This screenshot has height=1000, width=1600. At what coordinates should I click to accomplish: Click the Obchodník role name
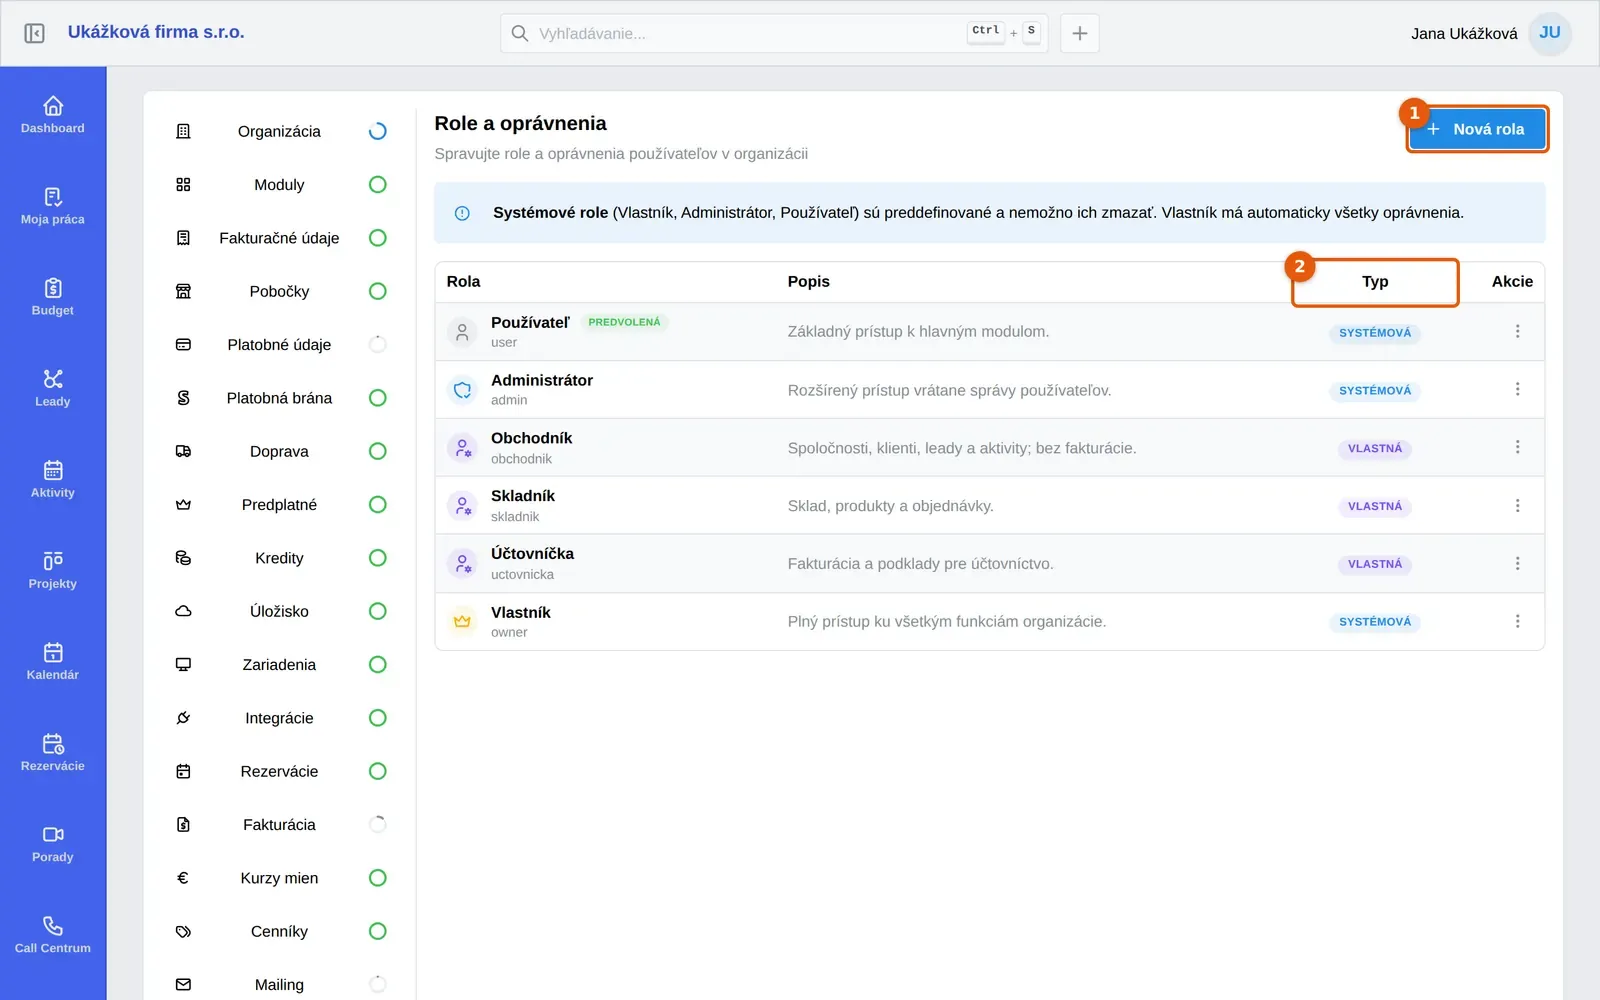[x=532, y=438]
